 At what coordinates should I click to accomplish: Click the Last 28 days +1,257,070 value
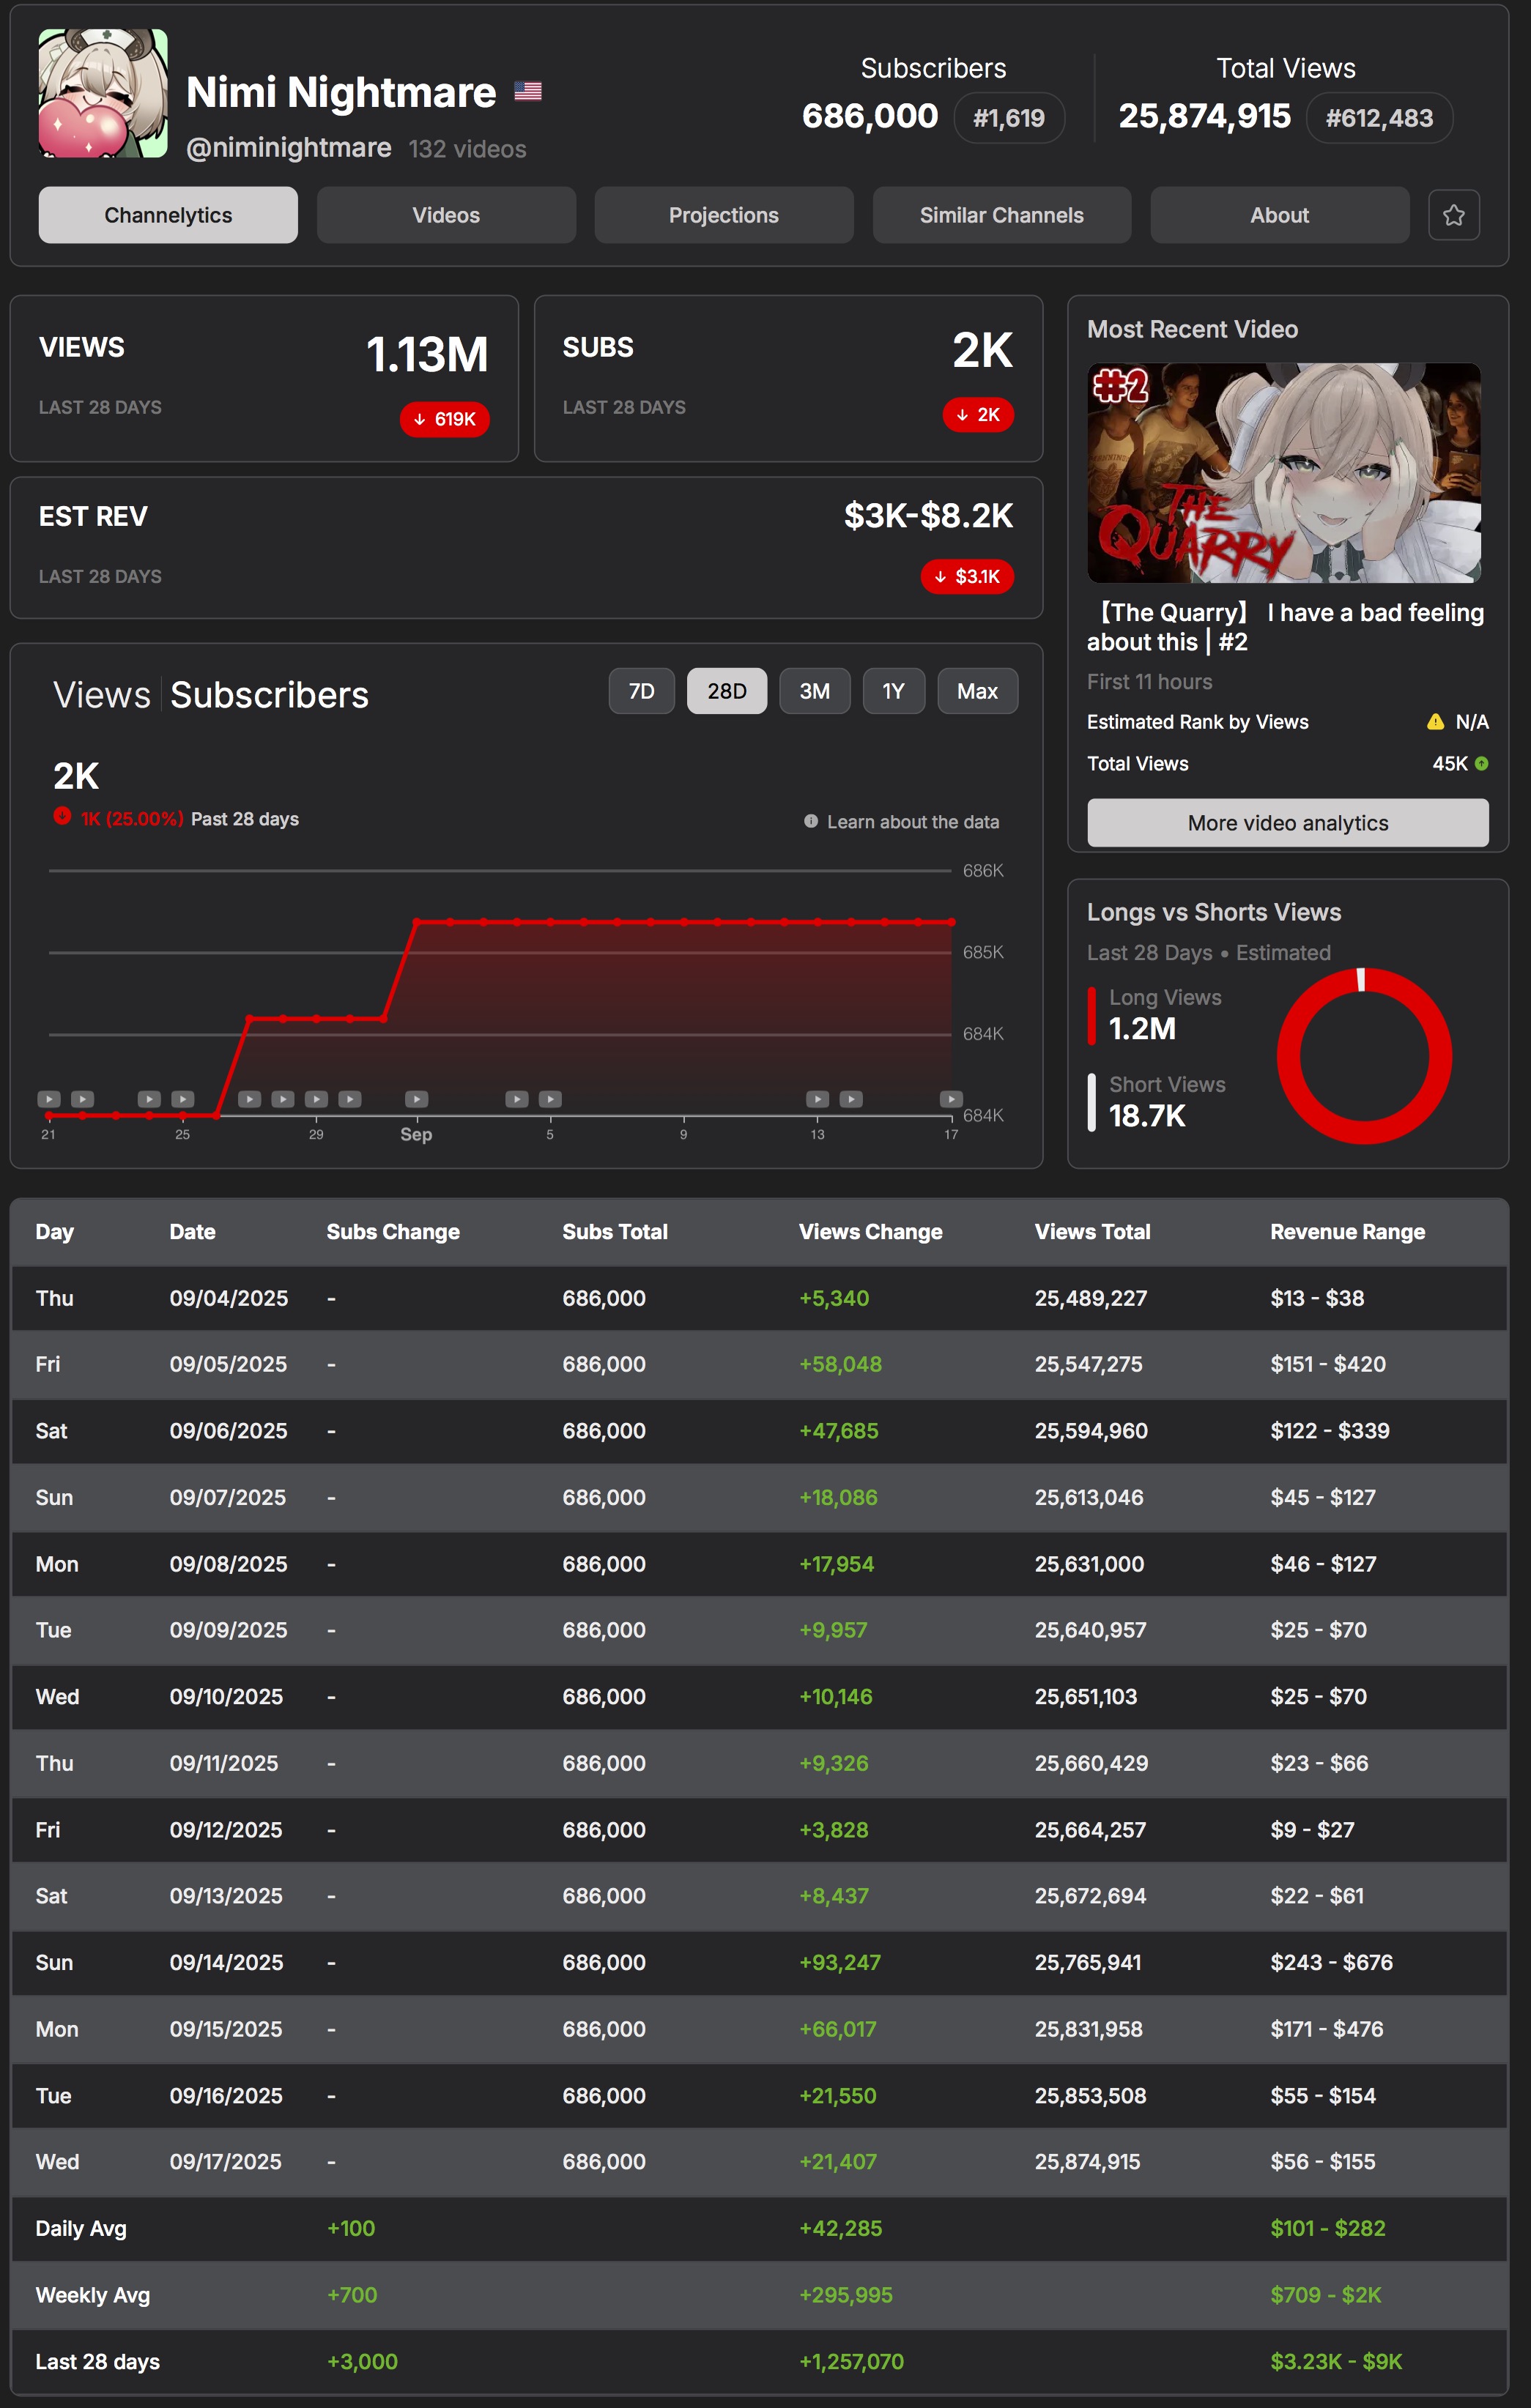851,2362
